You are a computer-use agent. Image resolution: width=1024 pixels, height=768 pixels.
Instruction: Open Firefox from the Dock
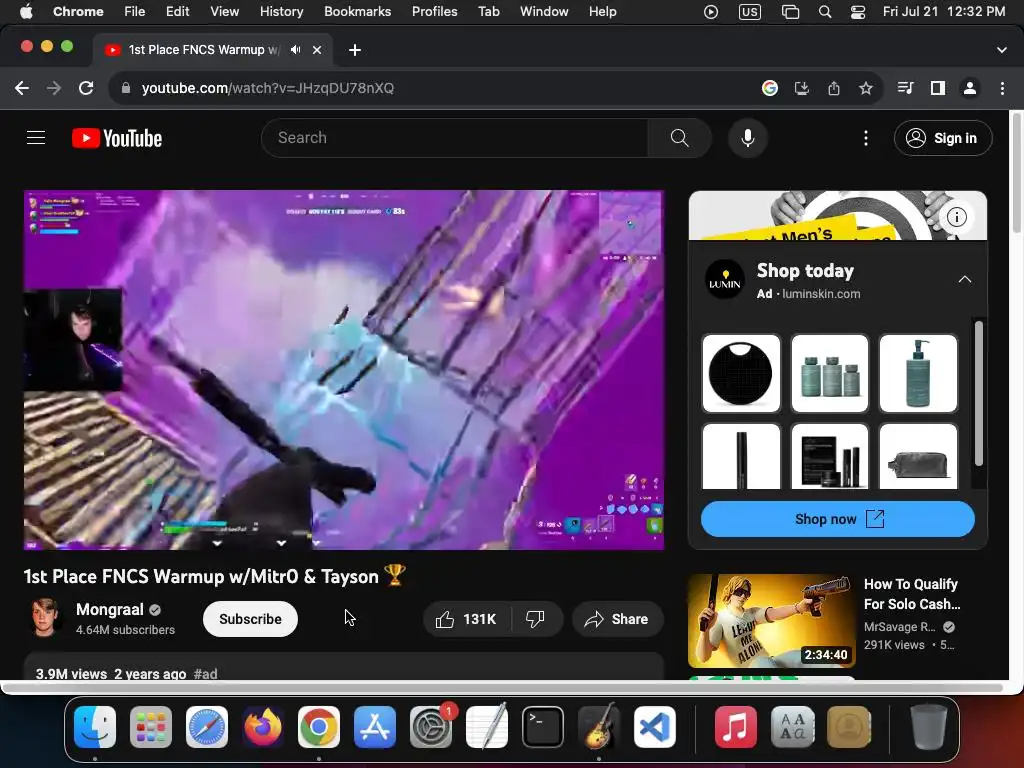pos(263,727)
